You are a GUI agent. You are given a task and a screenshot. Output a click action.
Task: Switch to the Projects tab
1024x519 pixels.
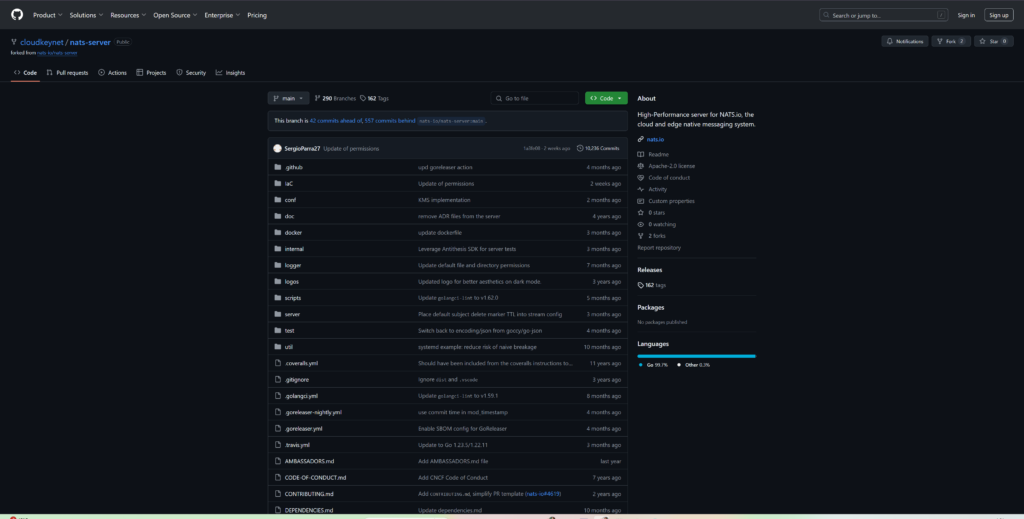point(151,72)
